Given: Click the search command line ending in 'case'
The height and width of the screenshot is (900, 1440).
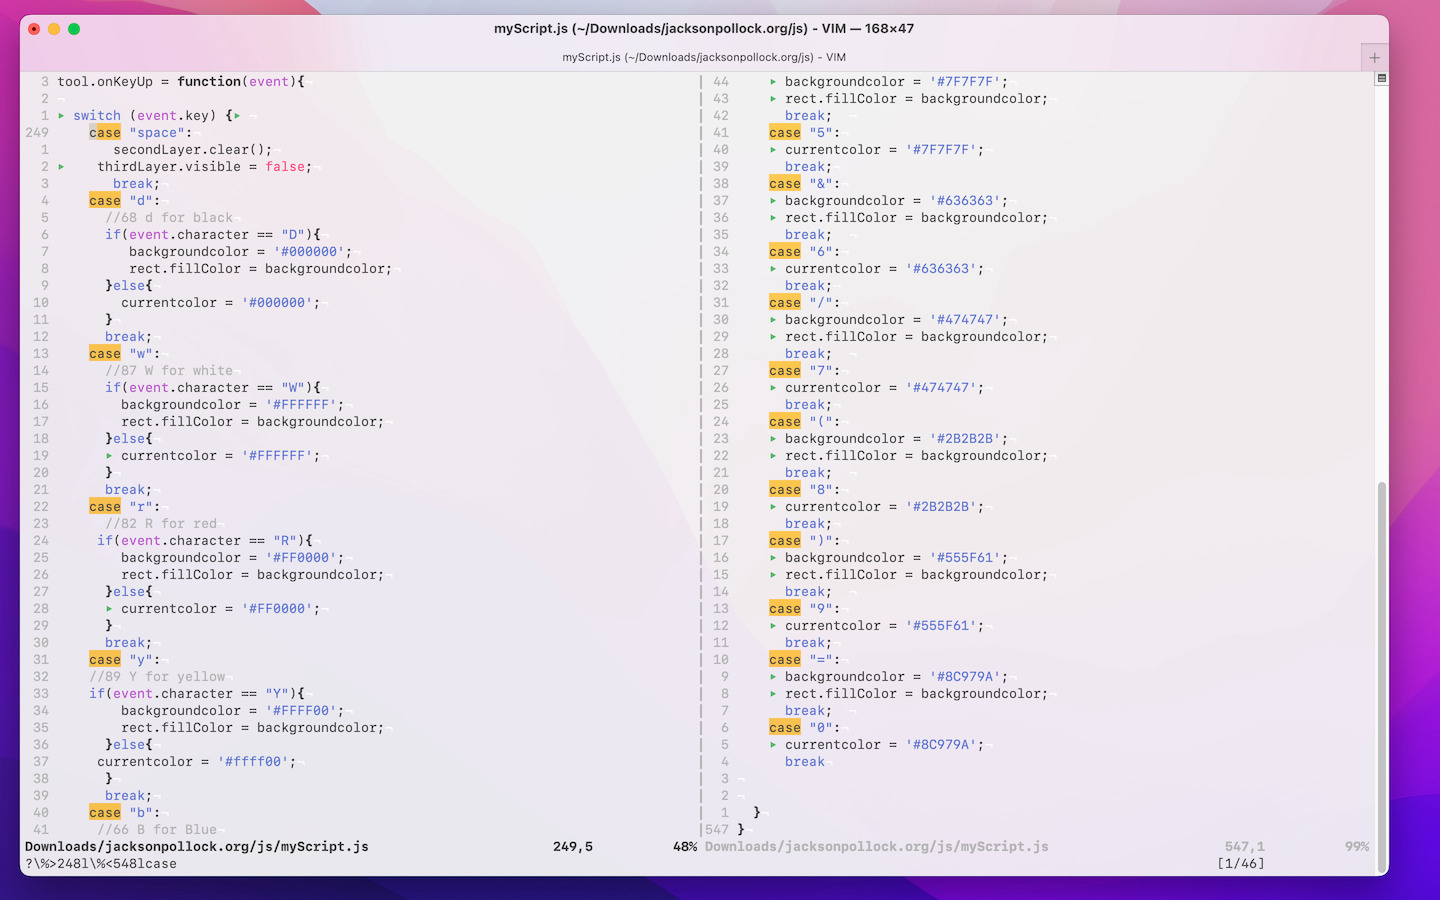Looking at the screenshot, I should click(x=101, y=863).
